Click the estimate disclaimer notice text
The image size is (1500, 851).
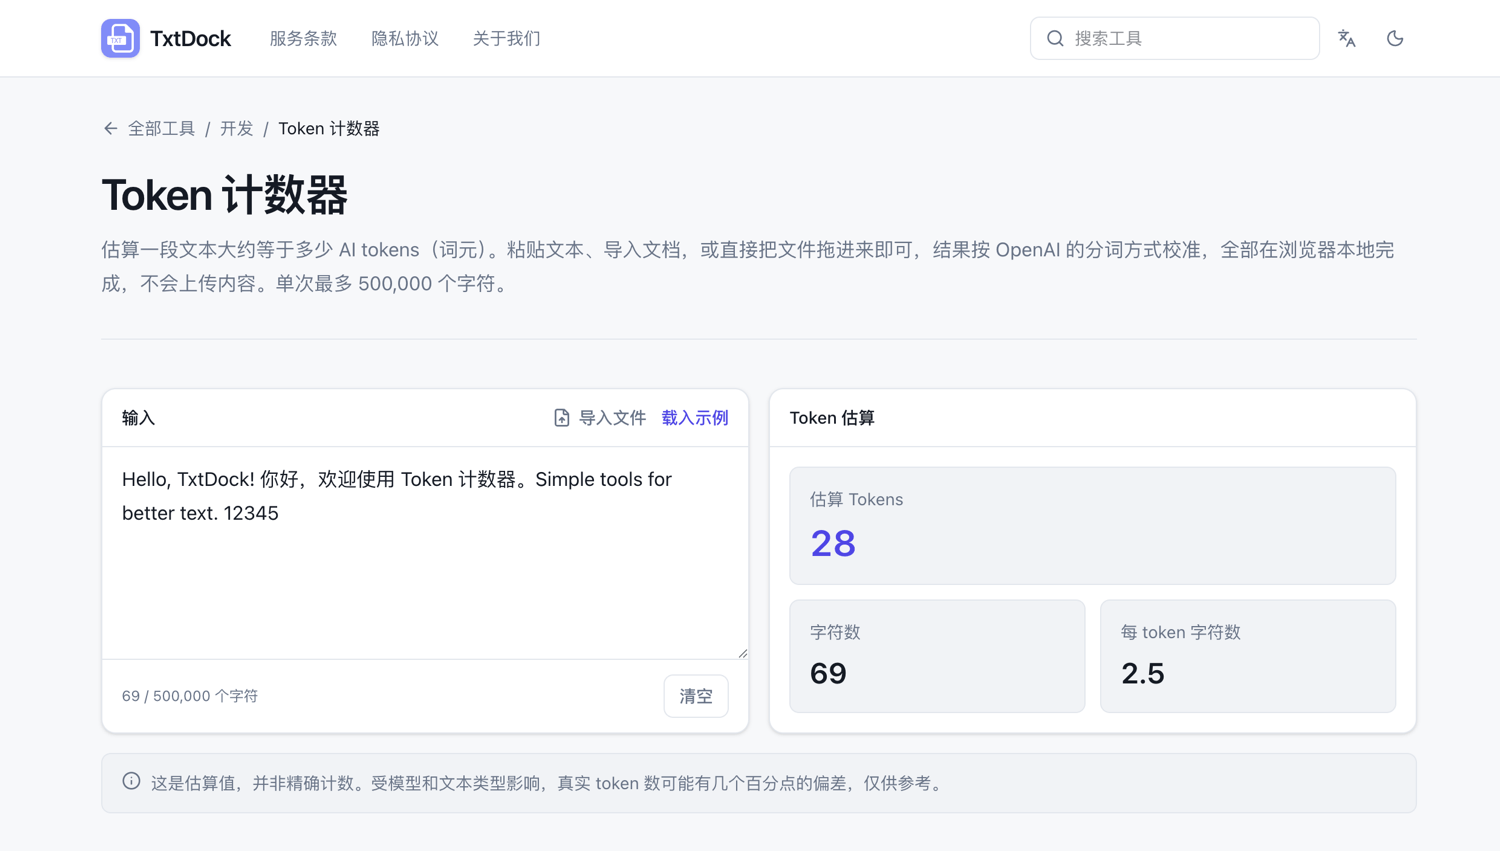[x=548, y=783]
